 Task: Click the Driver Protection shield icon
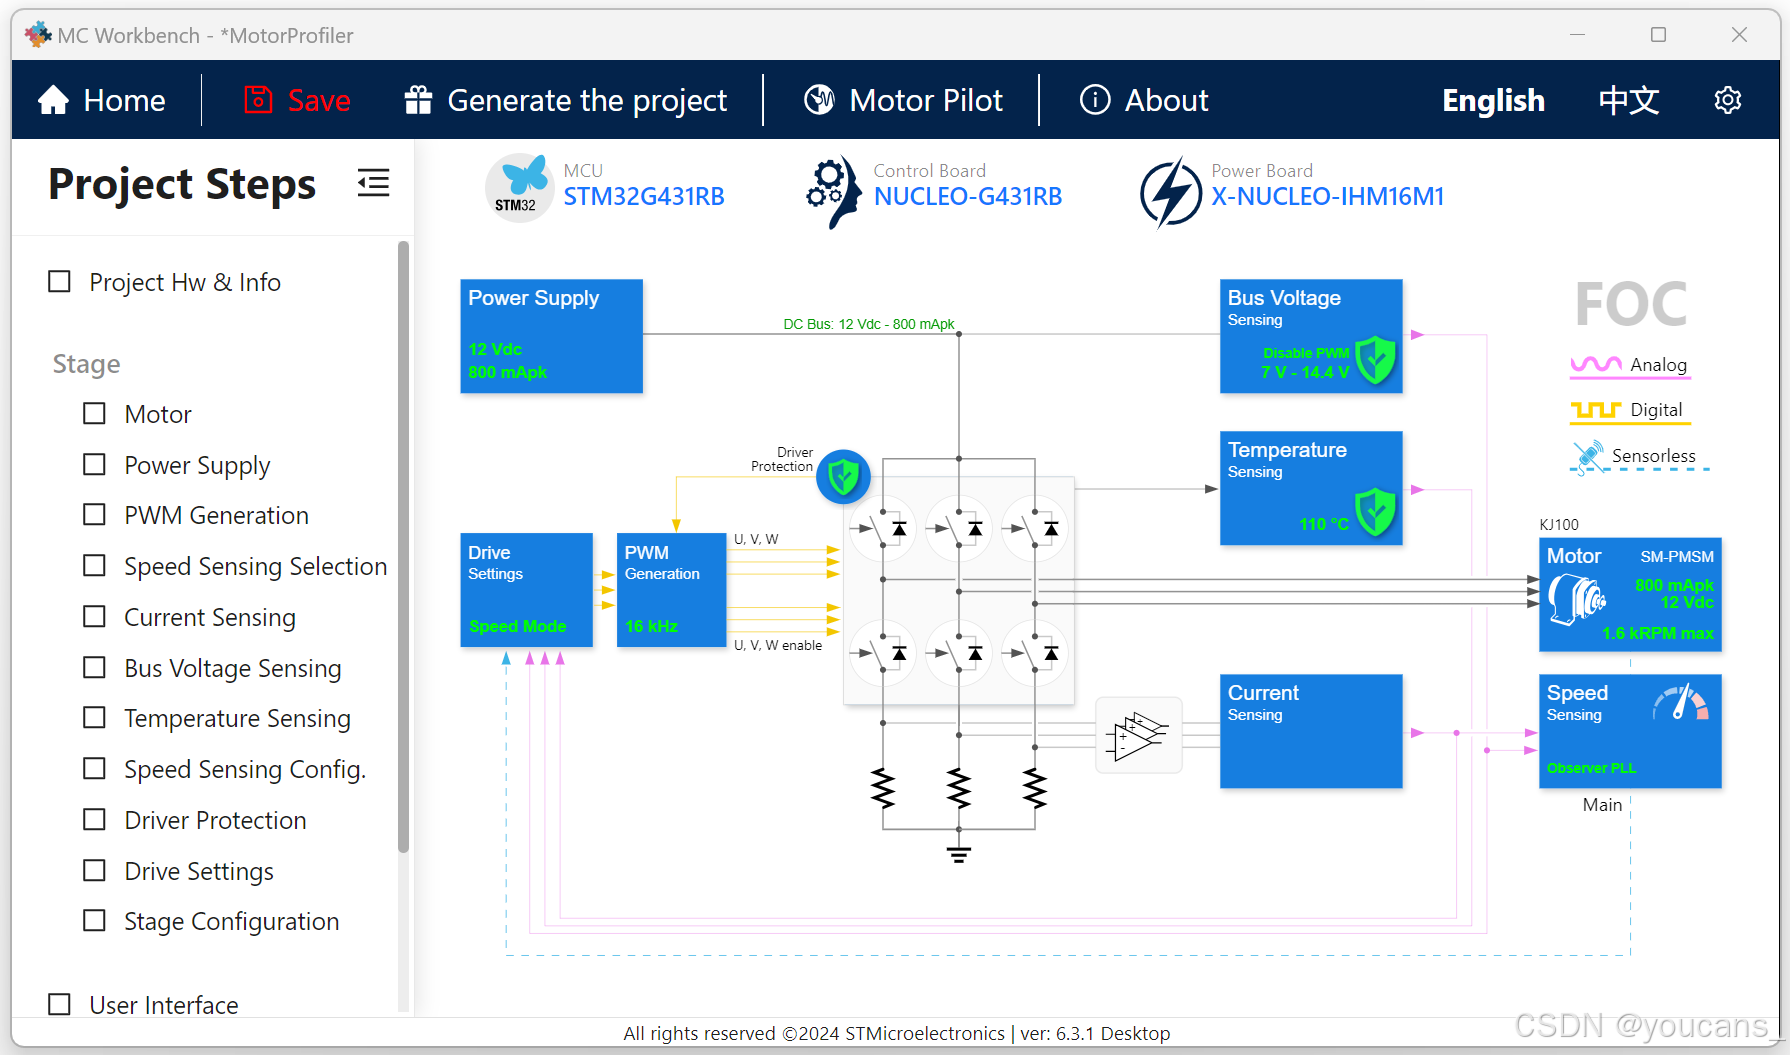843,476
